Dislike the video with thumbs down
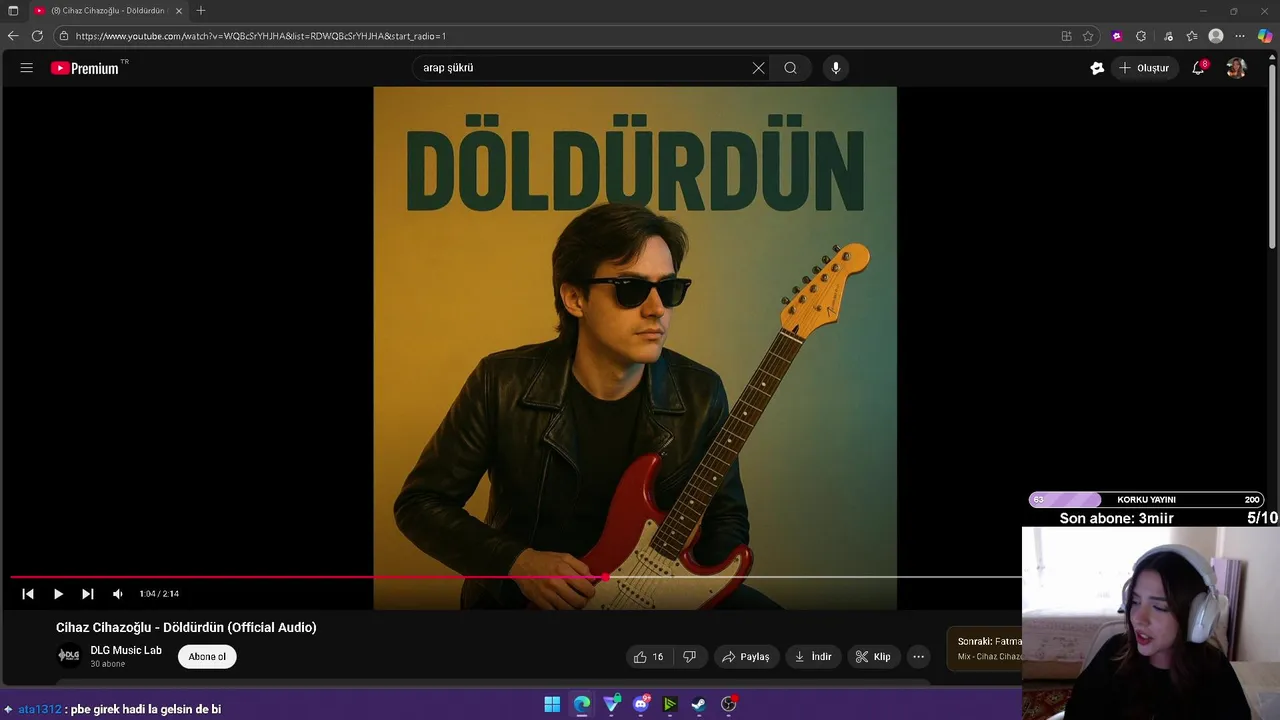Viewport: 1280px width, 720px height. click(x=689, y=657)
